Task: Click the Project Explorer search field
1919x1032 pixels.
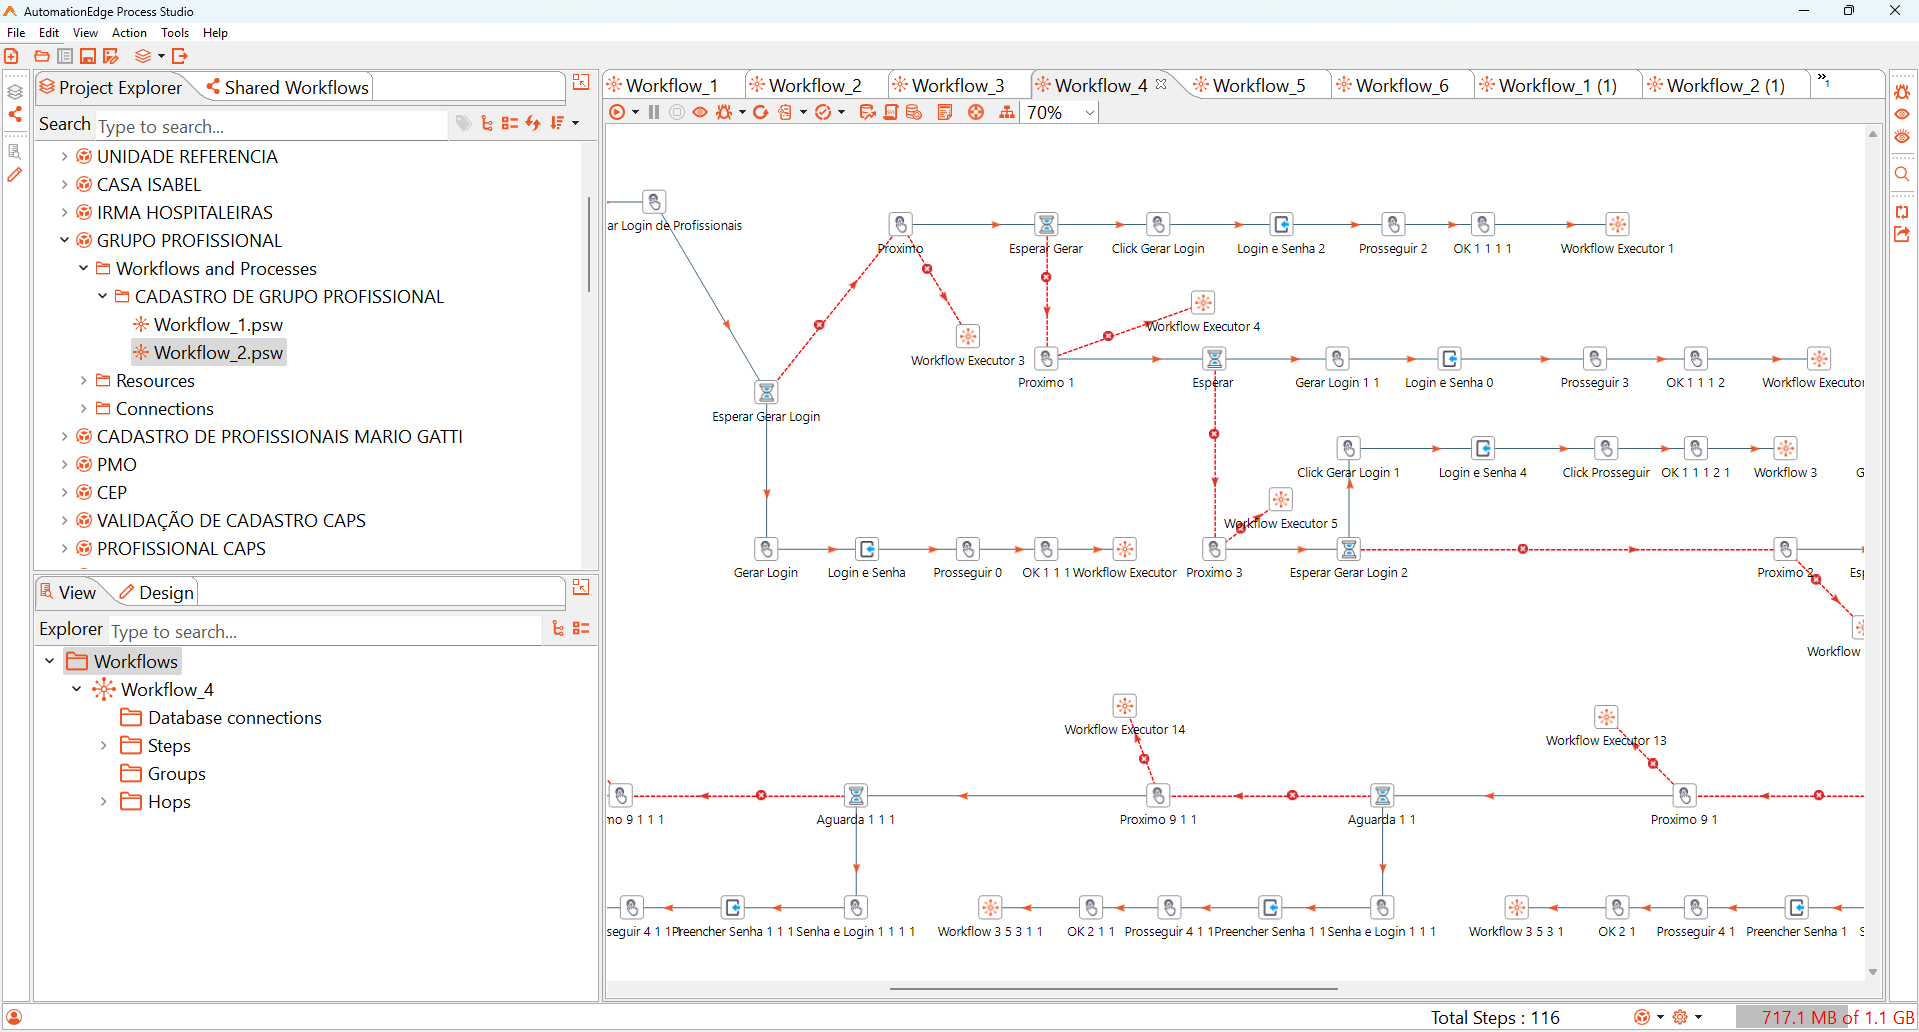Action: [270, 126]
